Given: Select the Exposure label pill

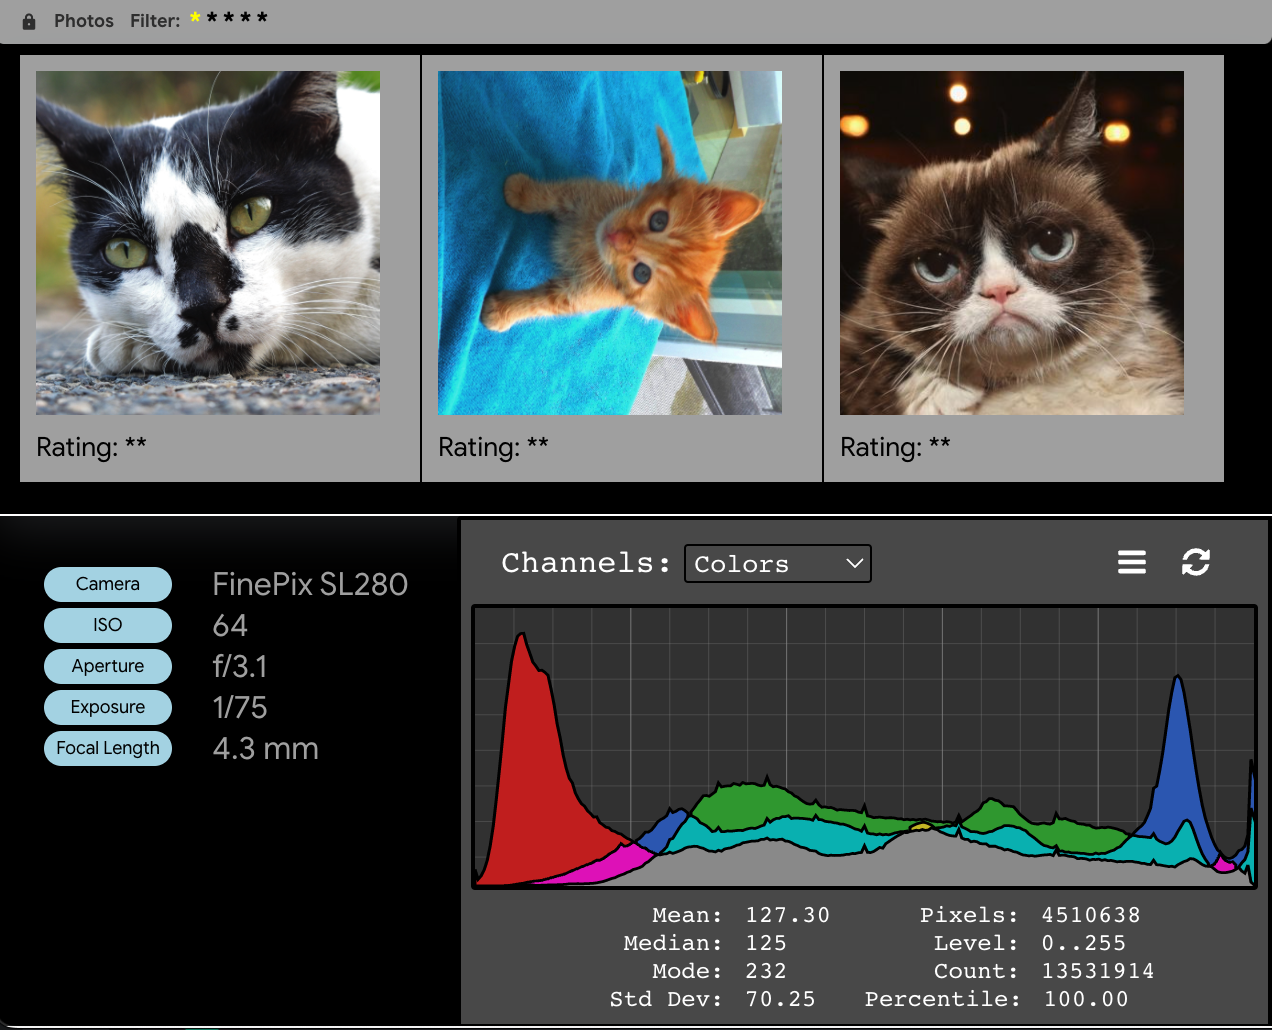Looking at the screenshot, I should click(x=108, y=707).
